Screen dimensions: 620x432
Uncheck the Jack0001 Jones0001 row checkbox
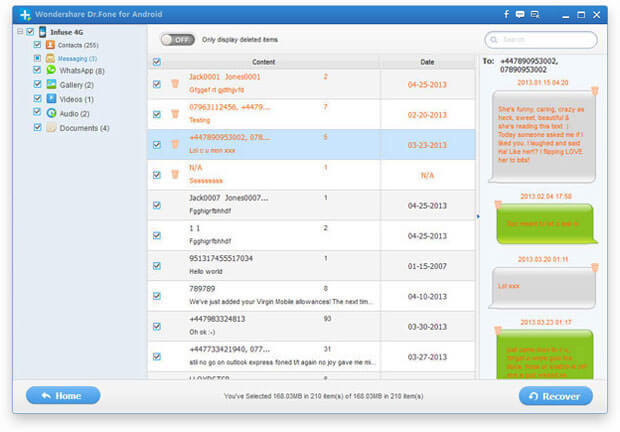coord(157,84)
